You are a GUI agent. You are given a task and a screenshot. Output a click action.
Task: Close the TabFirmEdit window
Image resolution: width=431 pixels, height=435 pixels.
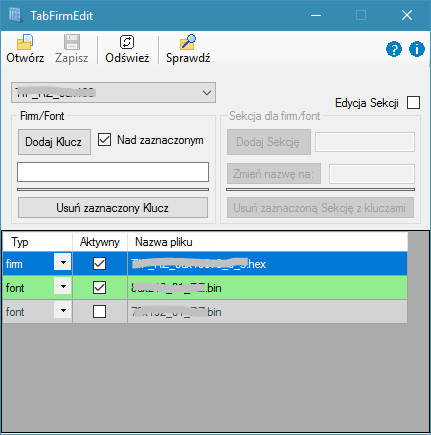point(407,15)
